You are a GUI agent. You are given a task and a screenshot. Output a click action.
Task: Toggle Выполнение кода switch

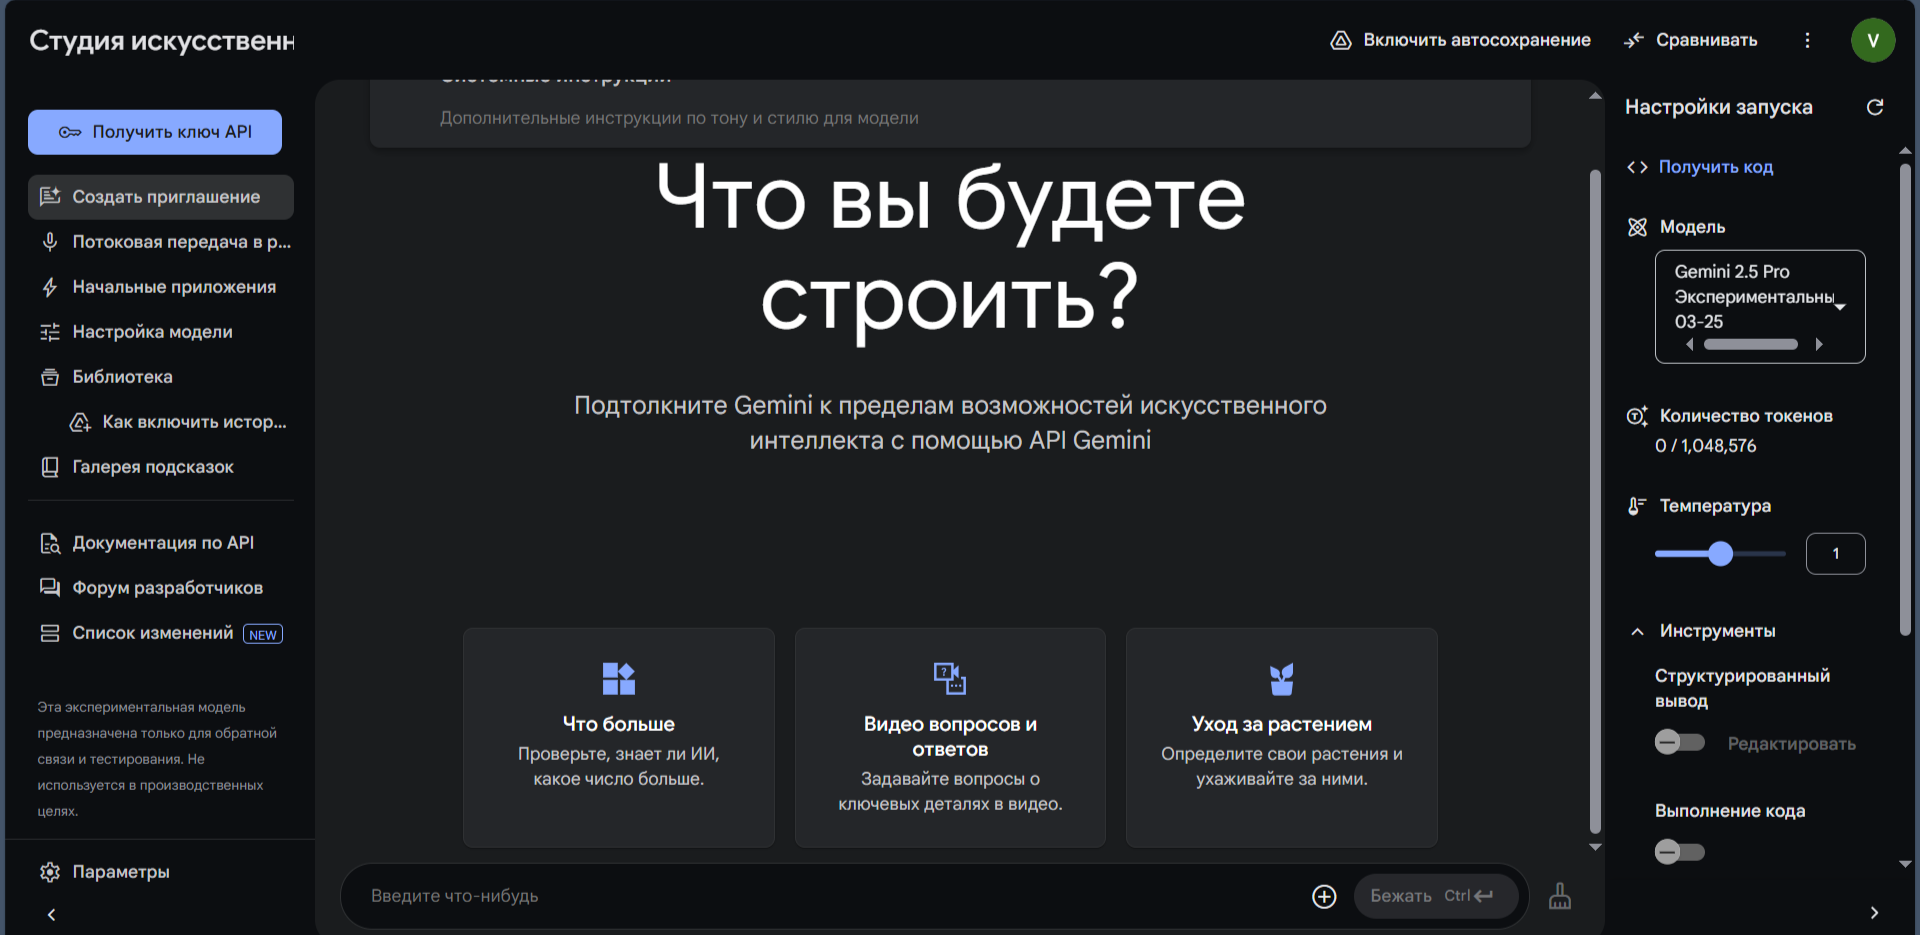point(1680,852)
